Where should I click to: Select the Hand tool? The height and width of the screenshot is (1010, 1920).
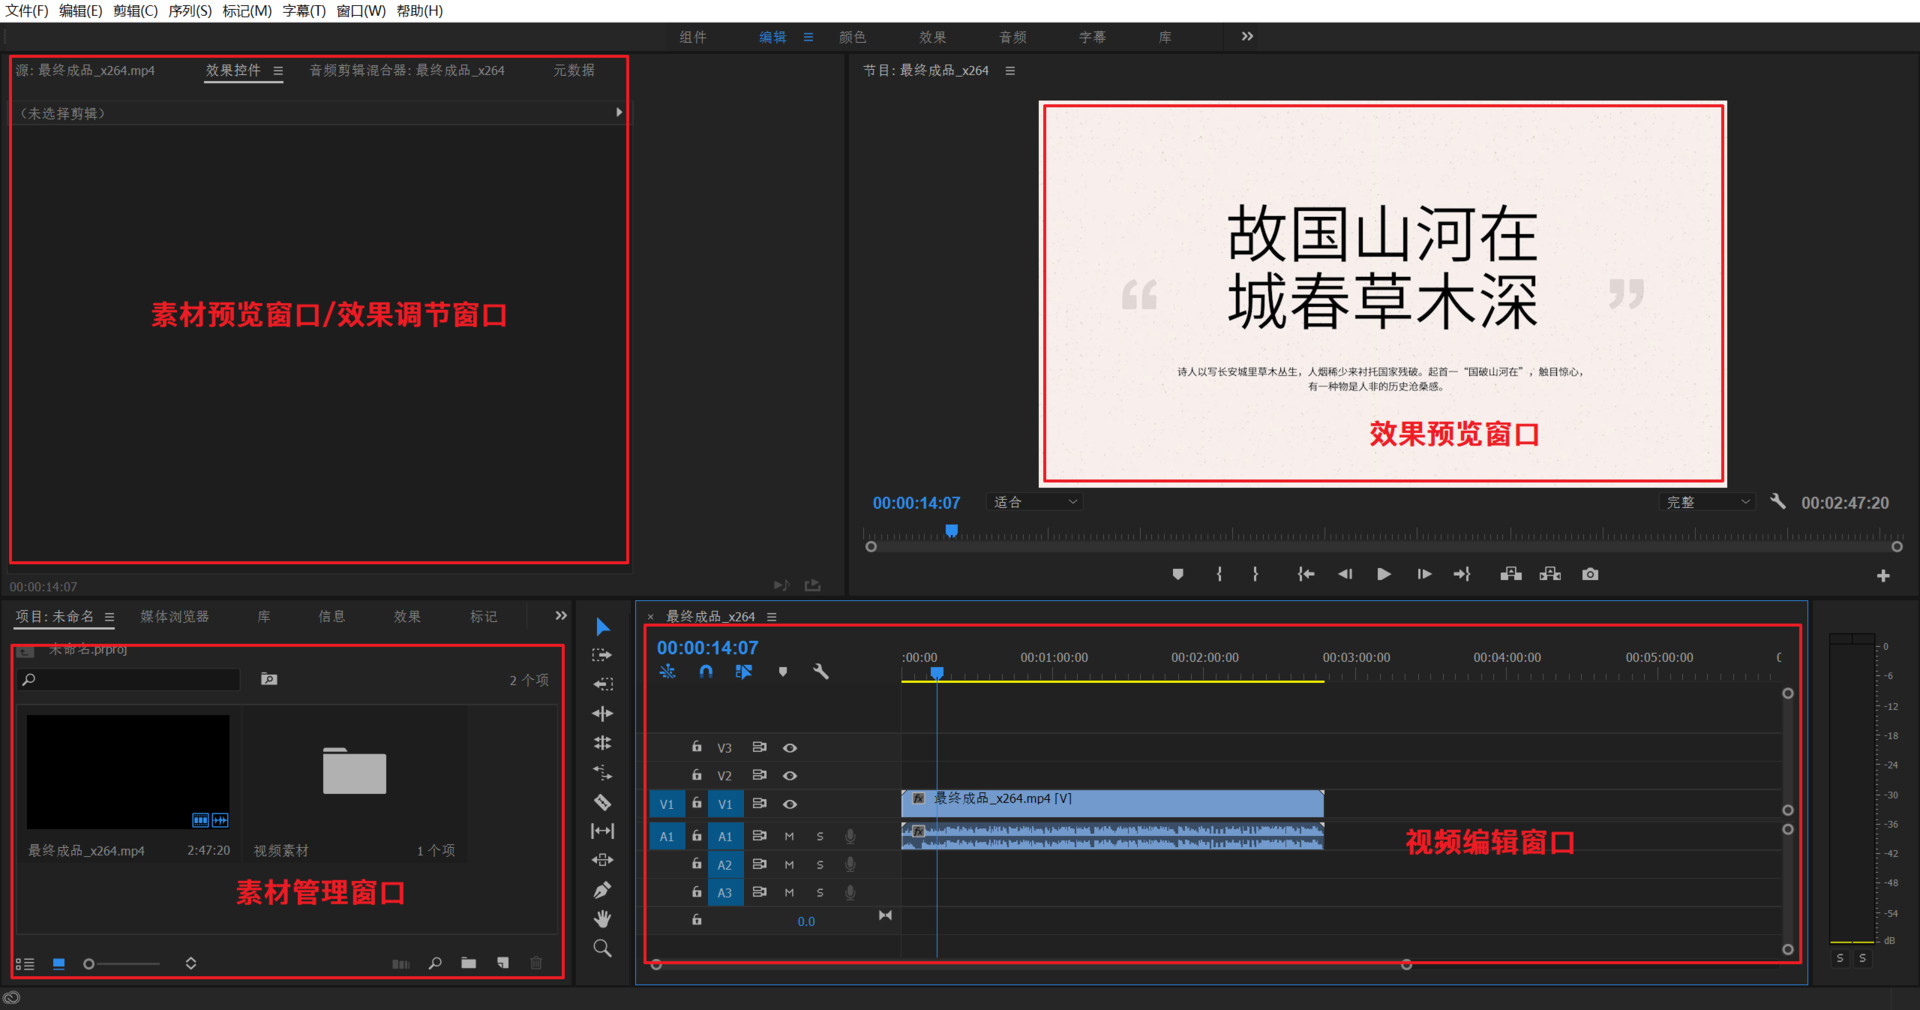pyautogui.click(x=602, y=919)
